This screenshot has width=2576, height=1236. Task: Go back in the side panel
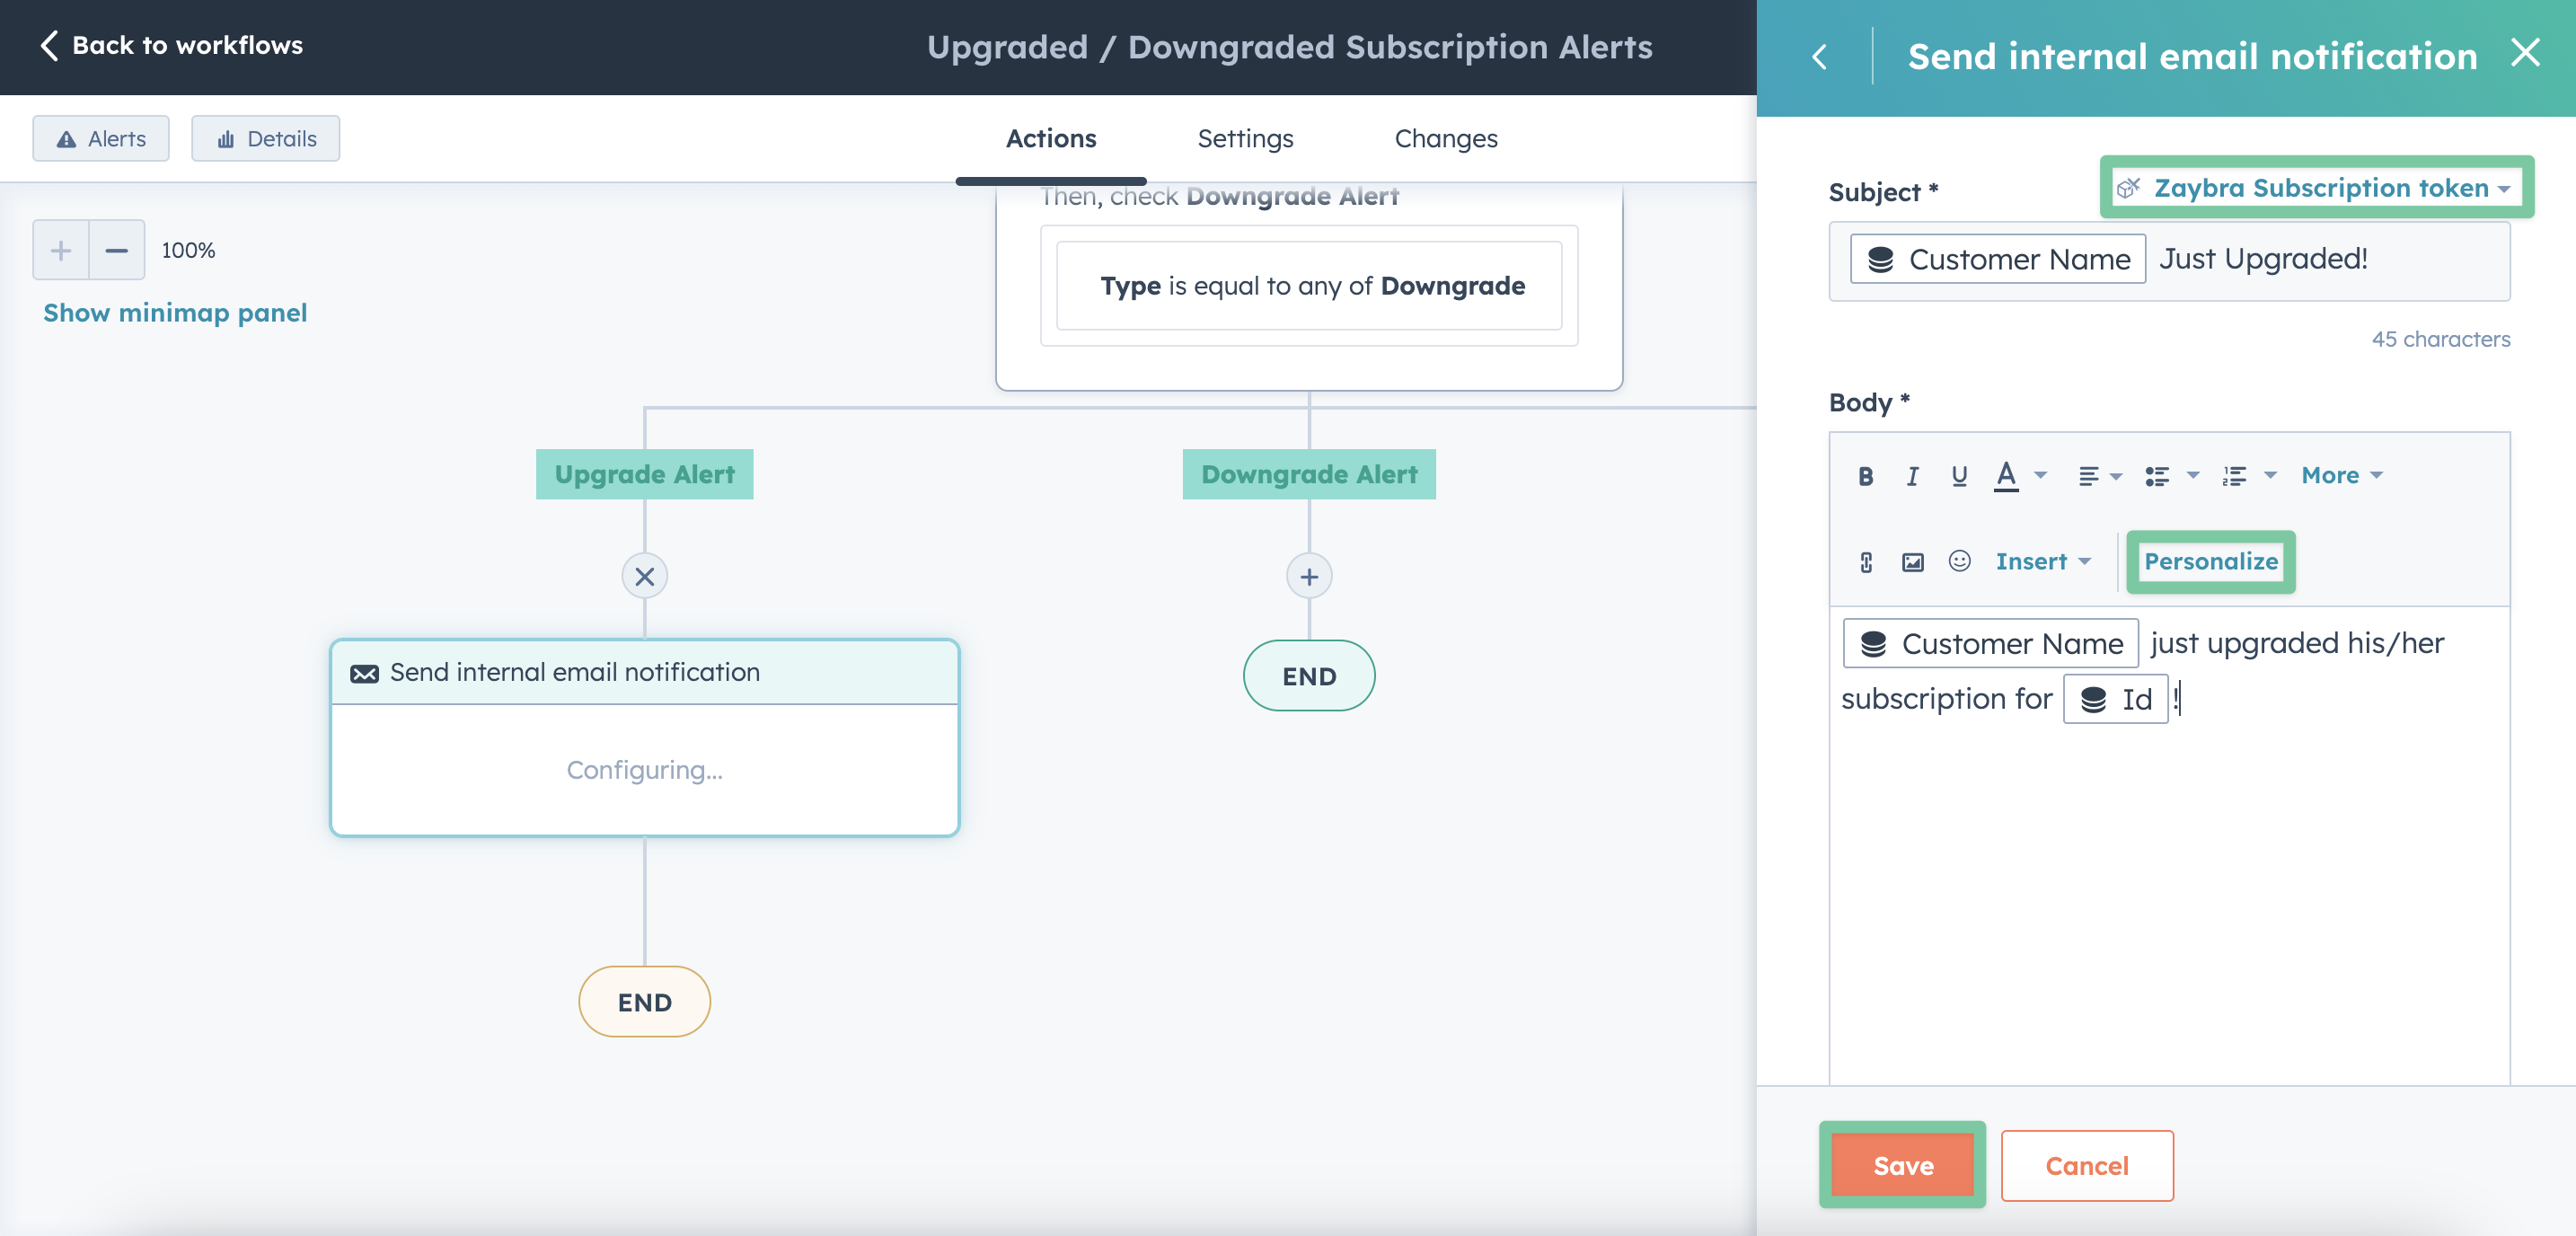point(1819,57)
